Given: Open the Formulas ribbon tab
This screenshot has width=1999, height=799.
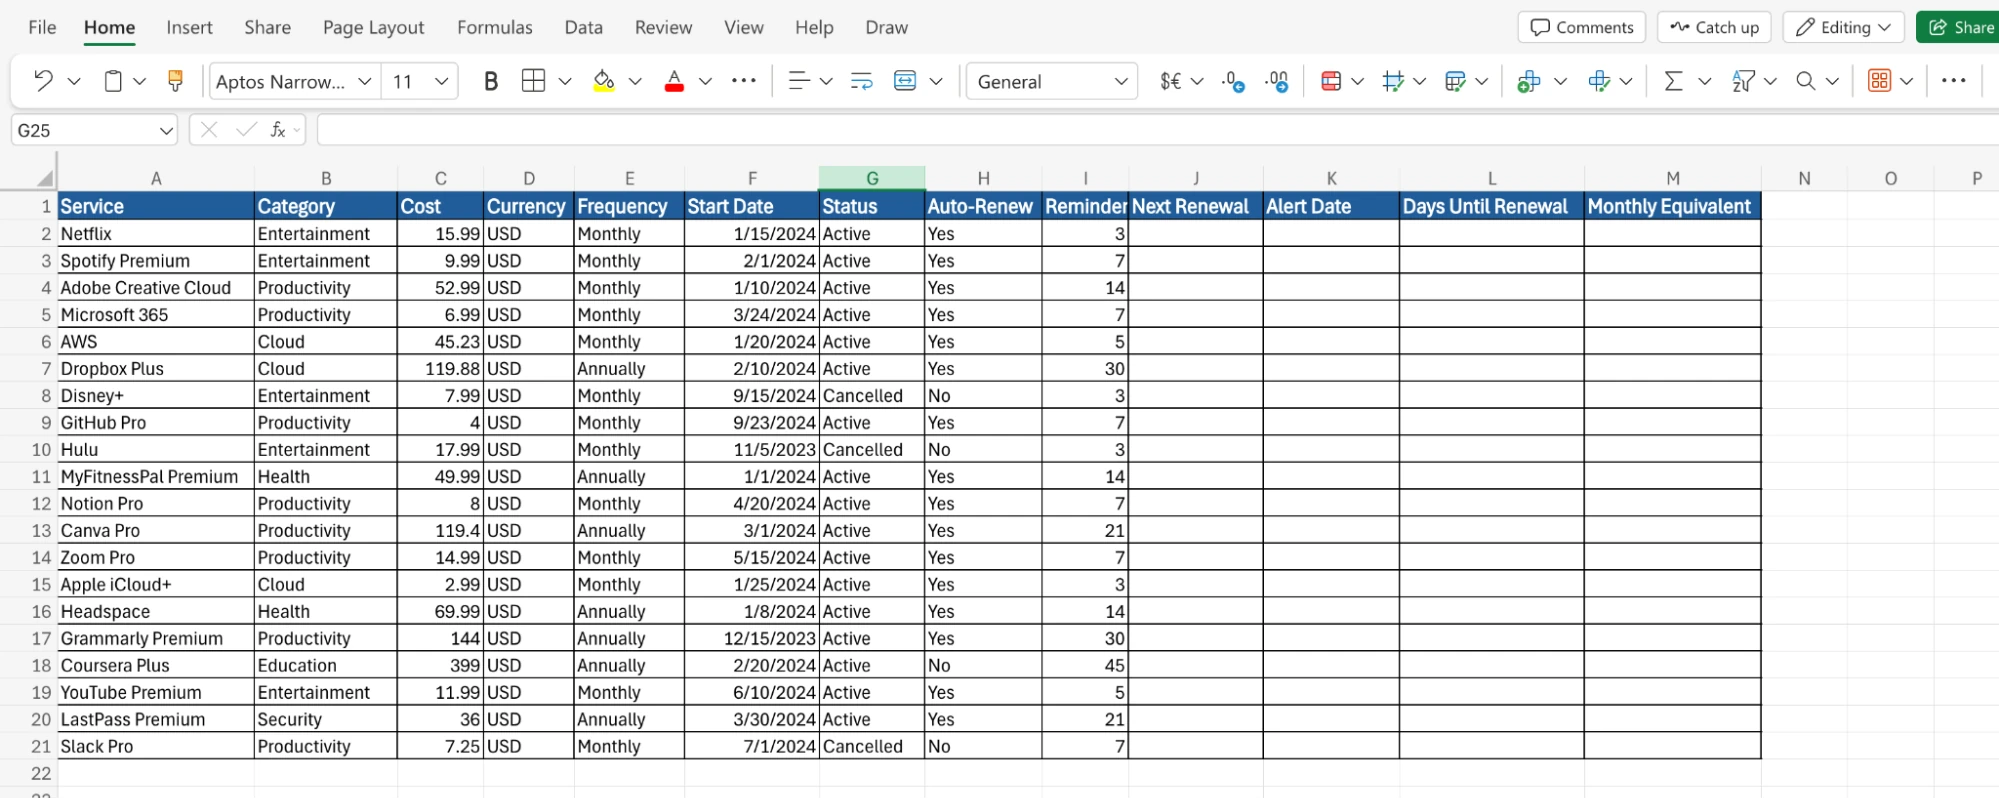Looking at the screenshot, I should click(x=494, y=27).
